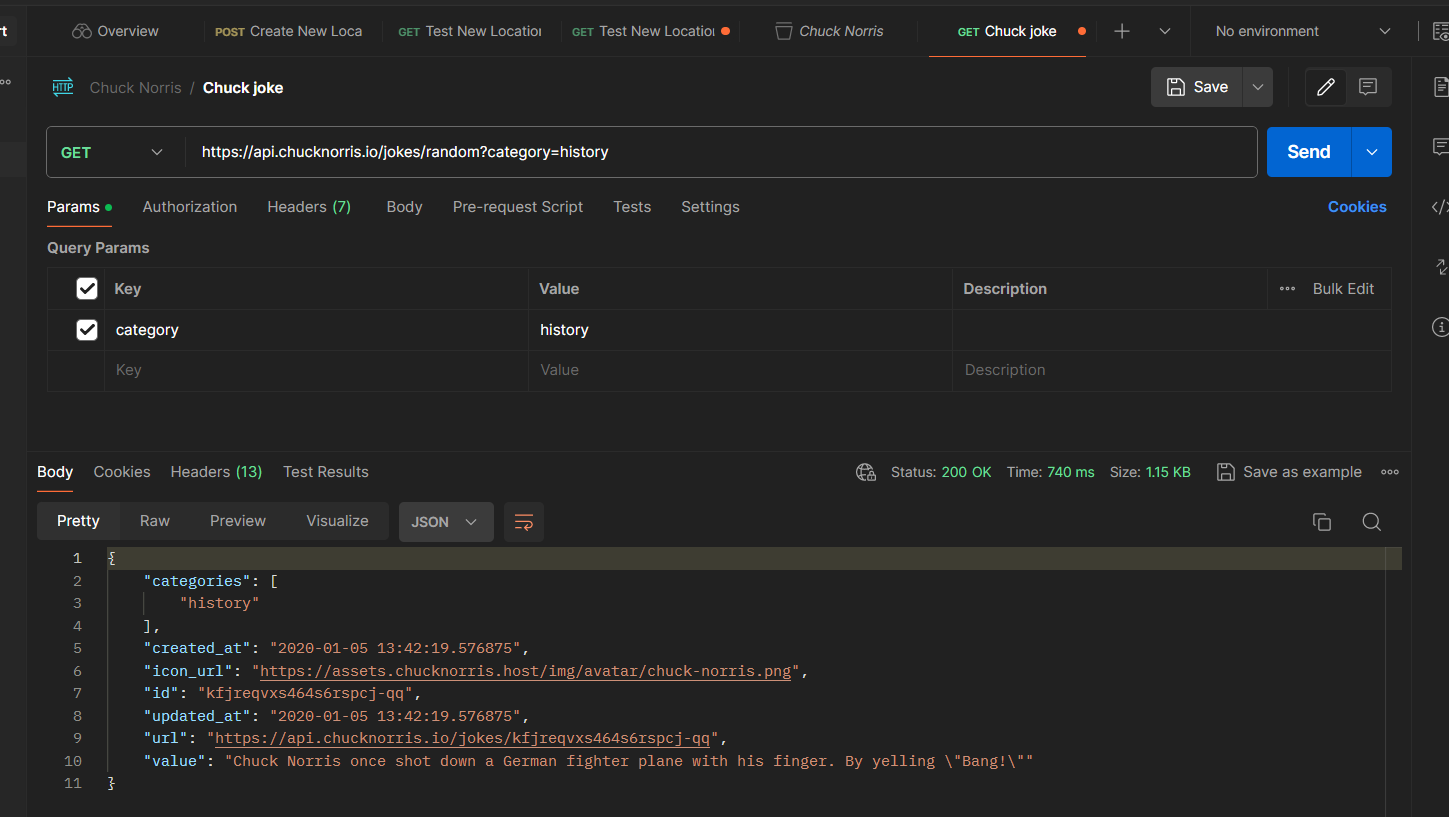Open the JSON format dropdown

446,522
